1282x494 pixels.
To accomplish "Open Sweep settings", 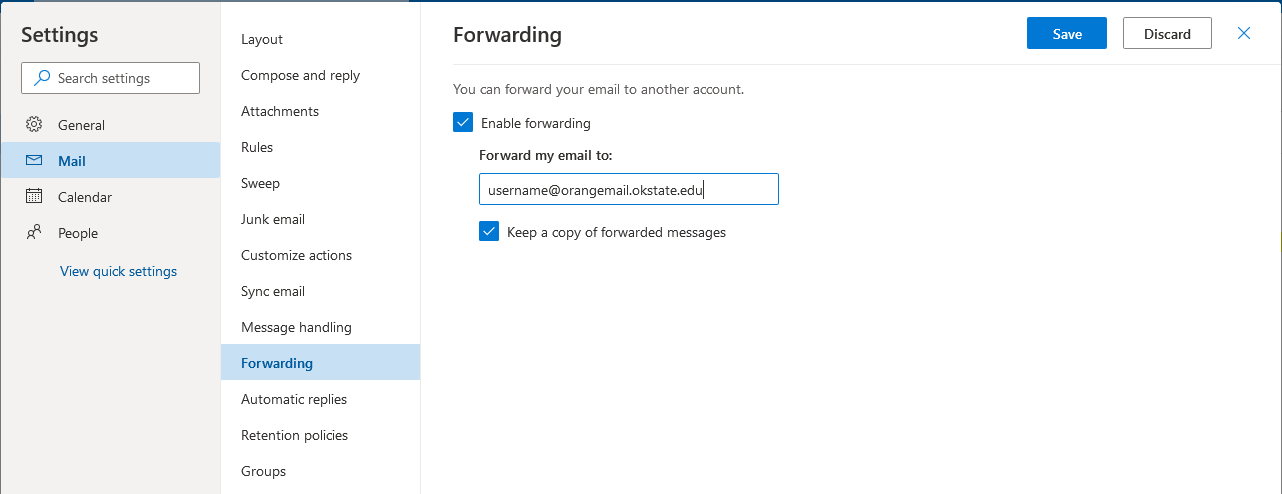I will (320, 183).
